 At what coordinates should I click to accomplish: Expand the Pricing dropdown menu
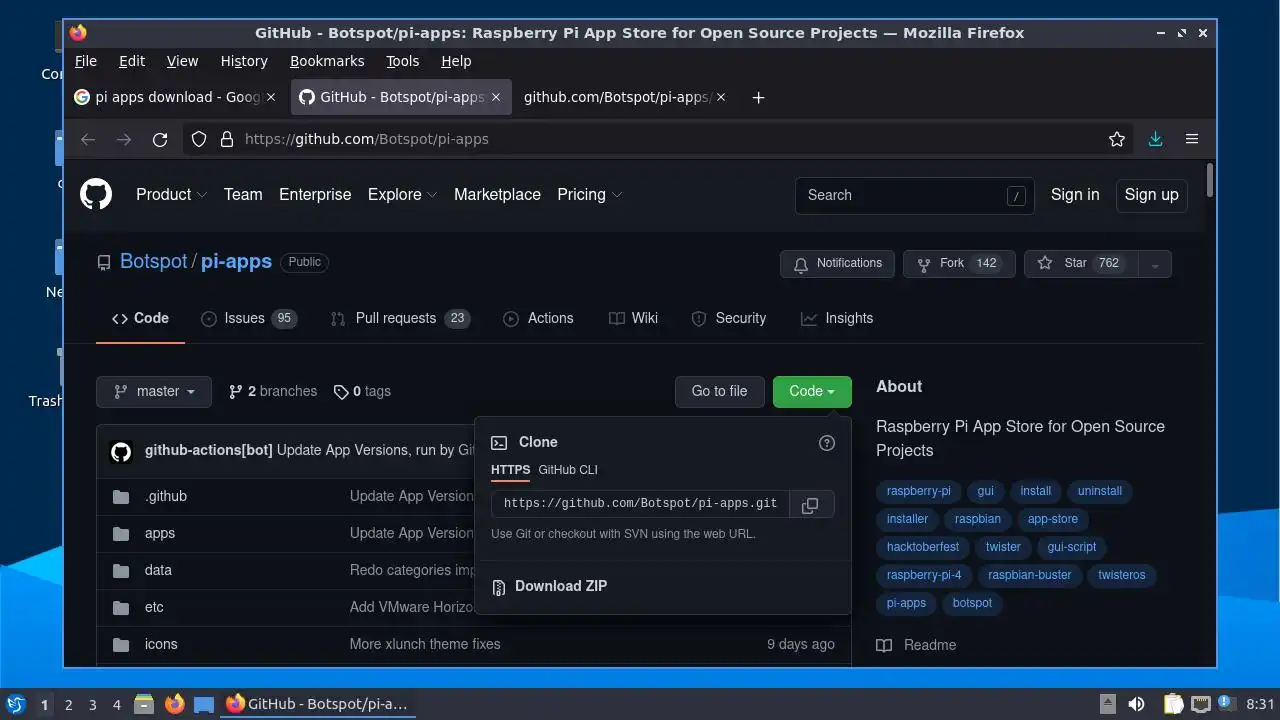[x=590, y=195]
